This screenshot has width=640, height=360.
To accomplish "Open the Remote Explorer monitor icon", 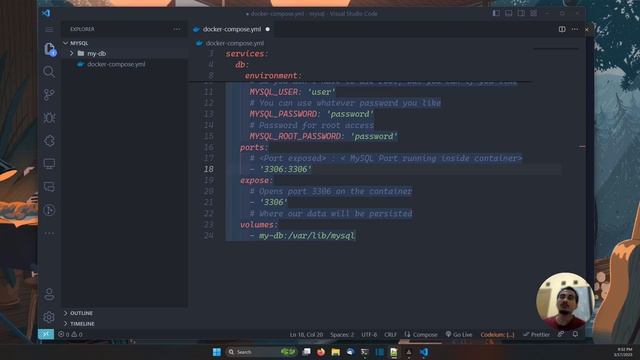I will [49, 164].
